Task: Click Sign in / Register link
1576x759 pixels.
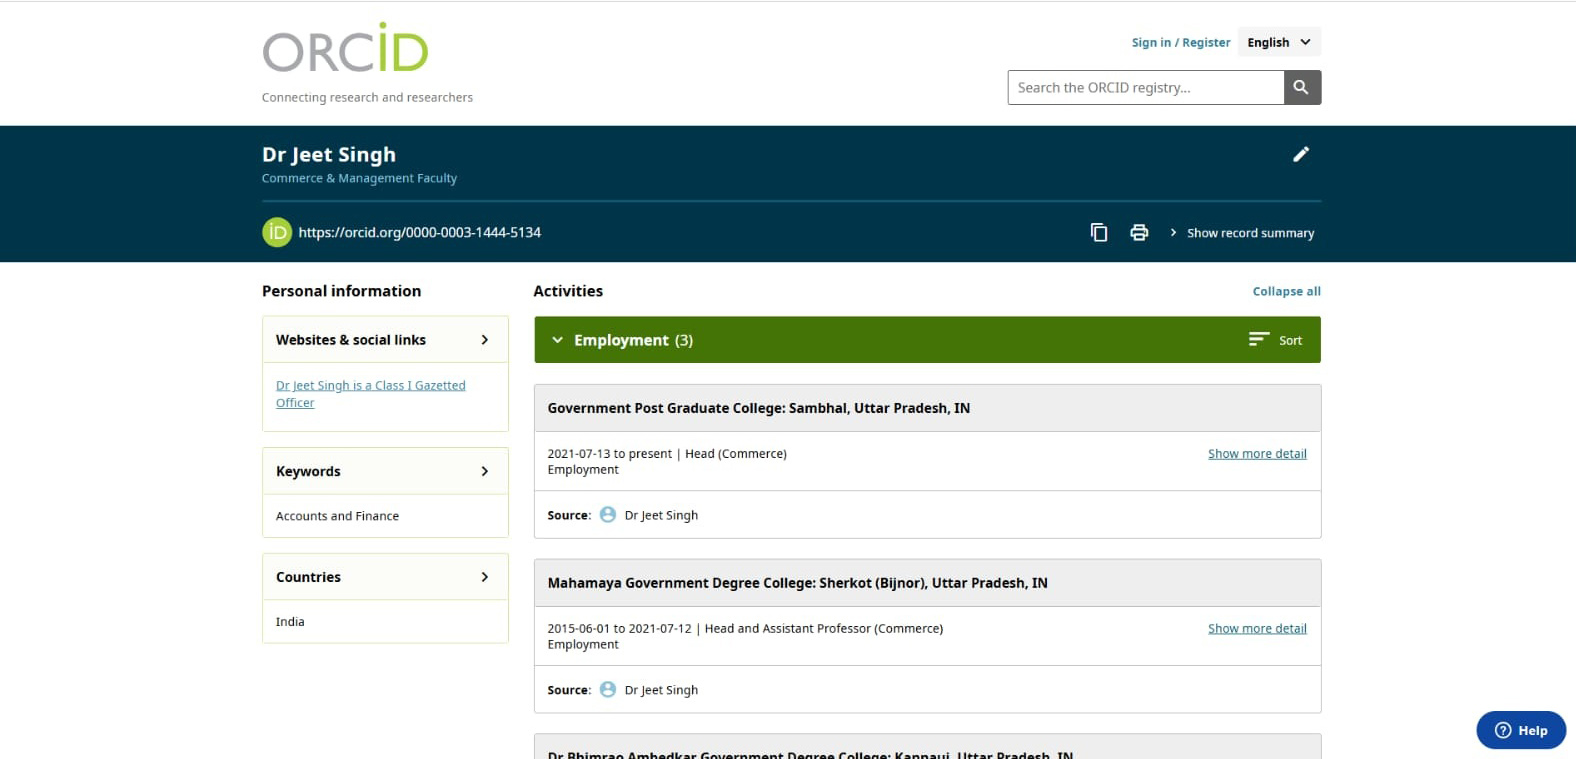Action: coord(1180,42)
